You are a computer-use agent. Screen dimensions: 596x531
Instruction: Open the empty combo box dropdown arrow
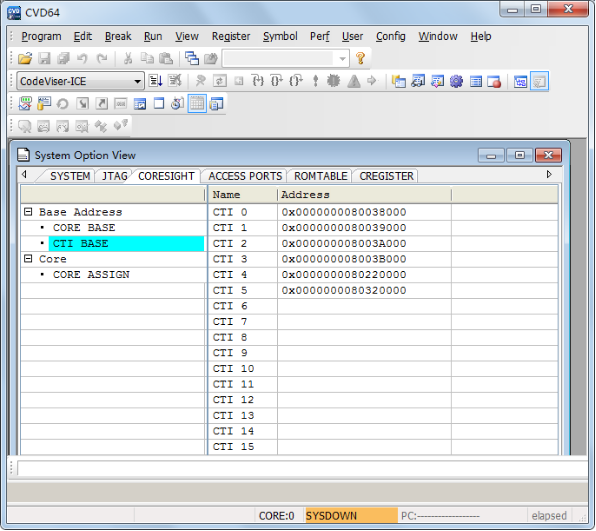point(342,59)
